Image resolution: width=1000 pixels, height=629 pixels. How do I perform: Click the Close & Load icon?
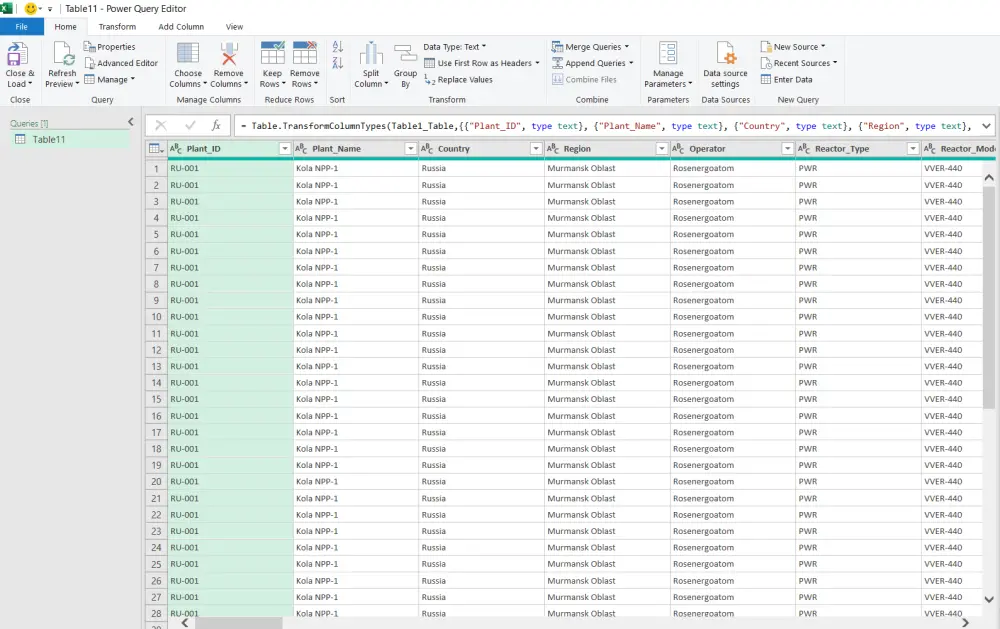pos(17,54)
